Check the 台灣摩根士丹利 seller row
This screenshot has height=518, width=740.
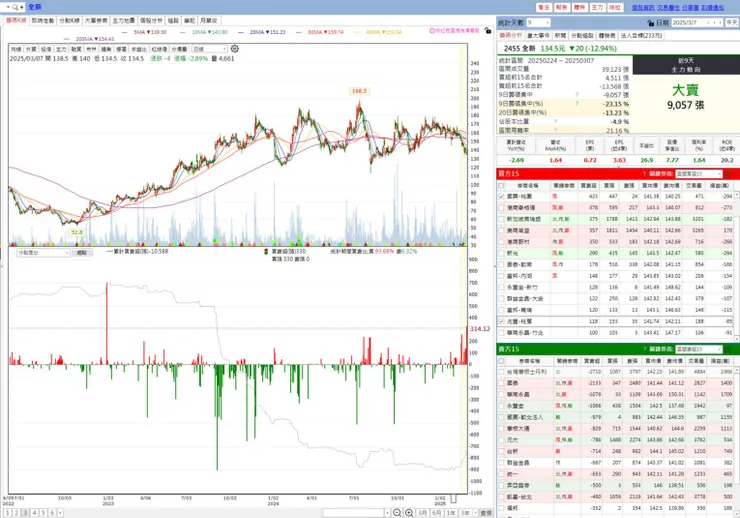(x=501, y=372)
